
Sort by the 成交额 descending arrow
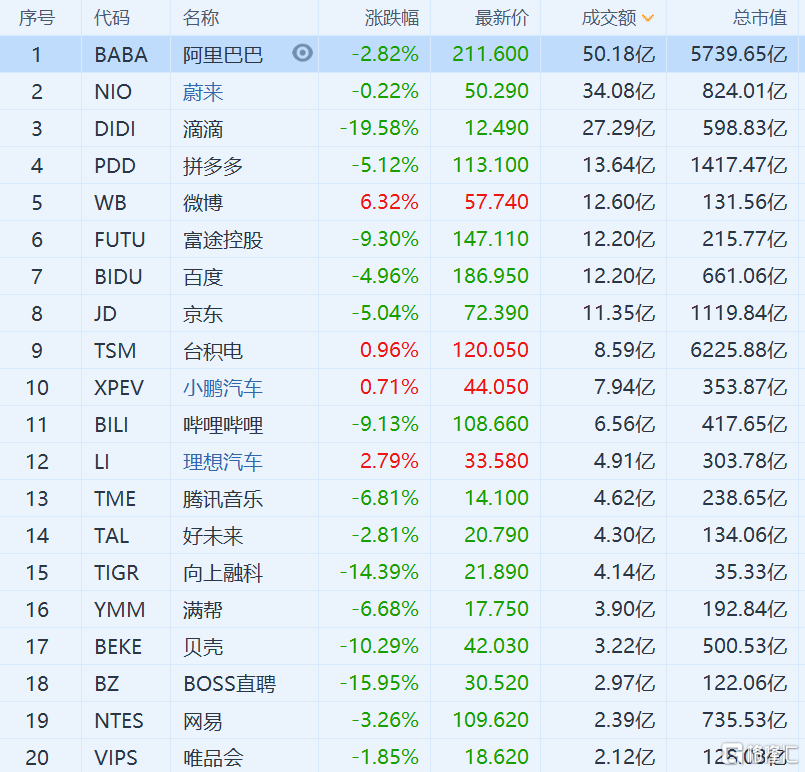648,18
